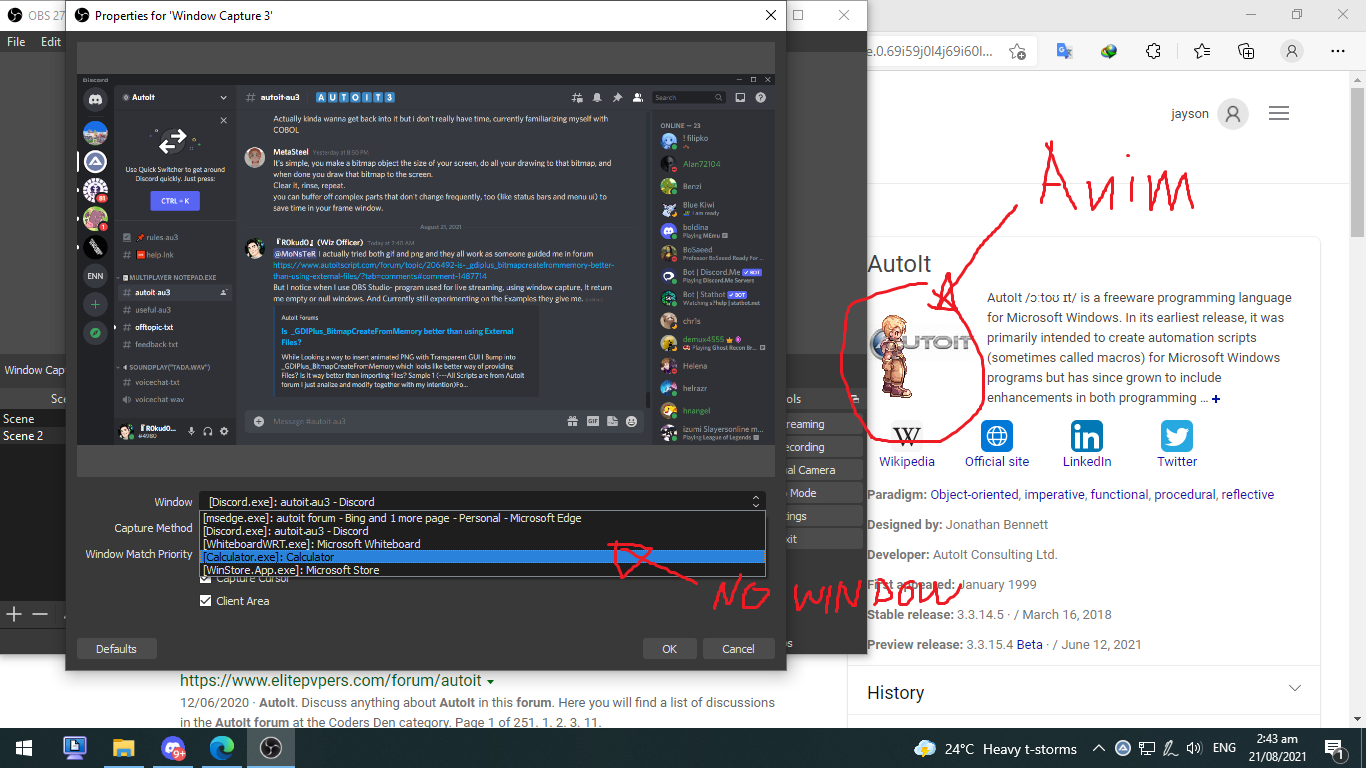Click the member list icon in Discord

(x=637, y=97)
